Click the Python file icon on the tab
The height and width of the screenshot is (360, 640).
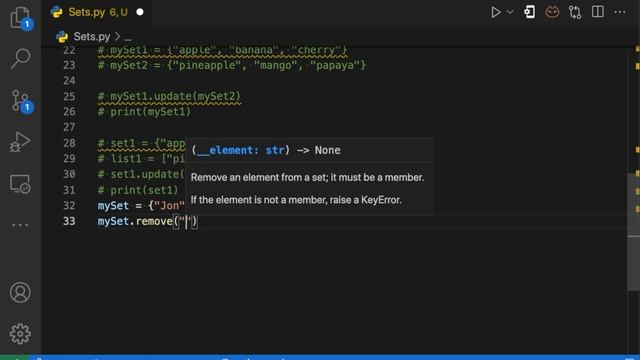coord(56,12)
